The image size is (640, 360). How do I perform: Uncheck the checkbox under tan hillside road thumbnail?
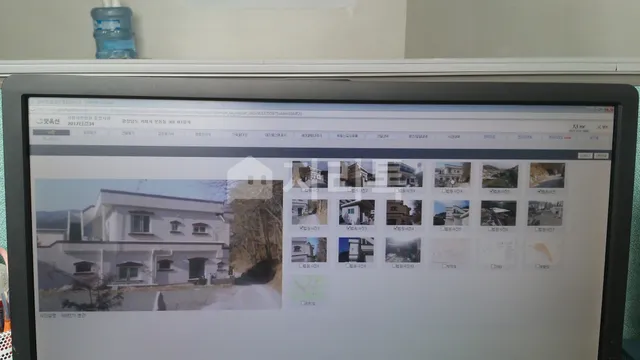click(x=539, y=191)
